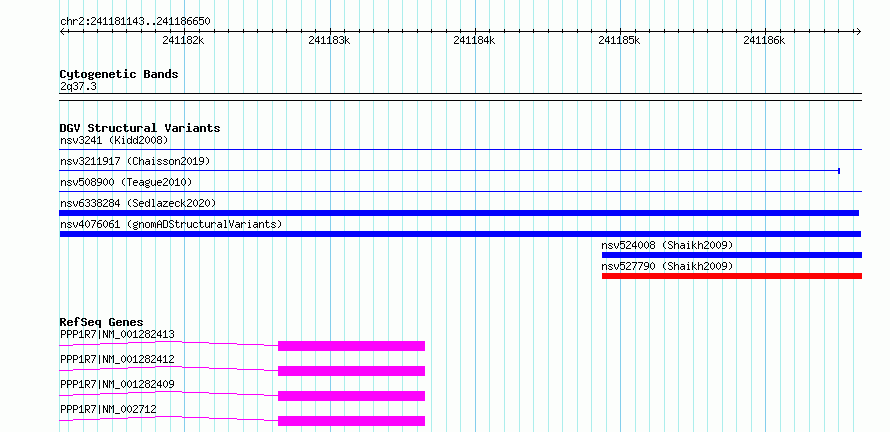Screen dimensions: 890x432
Task: Click the magenta exon of NM_002712
Action: (x=351, y=421)
